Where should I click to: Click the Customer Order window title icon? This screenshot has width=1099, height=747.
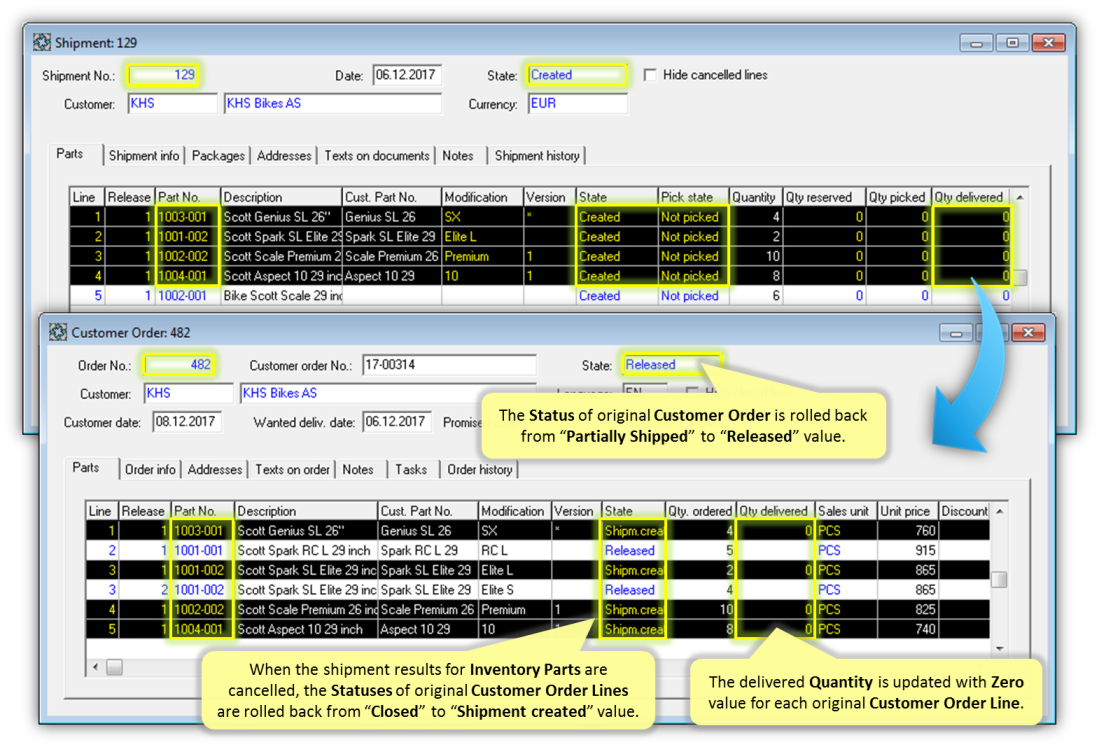pos(56,332)
